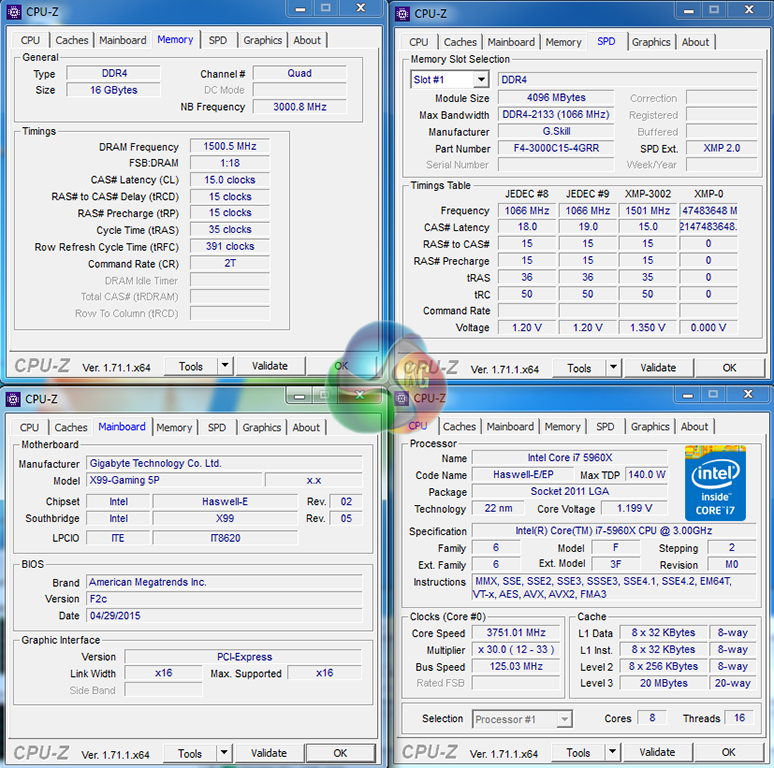Switch to the Caches tab in the Memory window

pos(72,40)
